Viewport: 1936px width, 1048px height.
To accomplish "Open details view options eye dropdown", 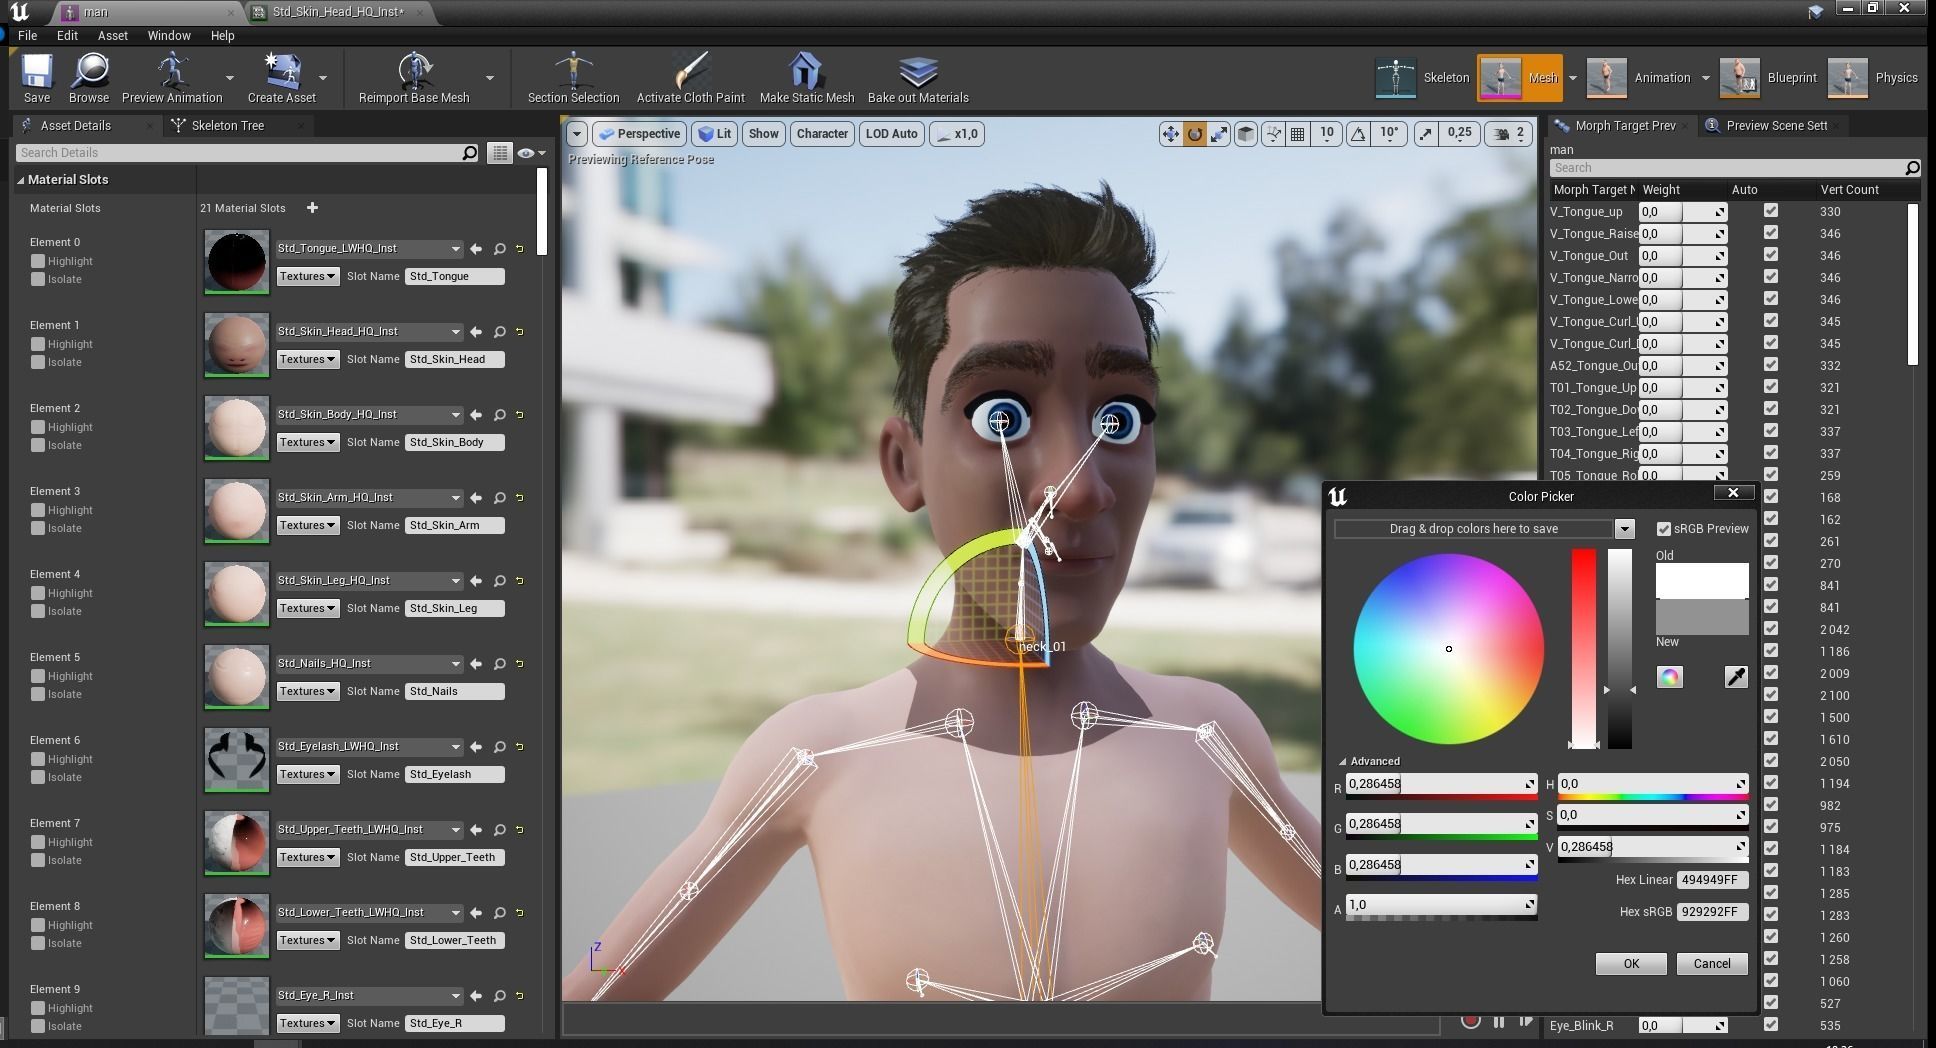I will tap(531, 153).
